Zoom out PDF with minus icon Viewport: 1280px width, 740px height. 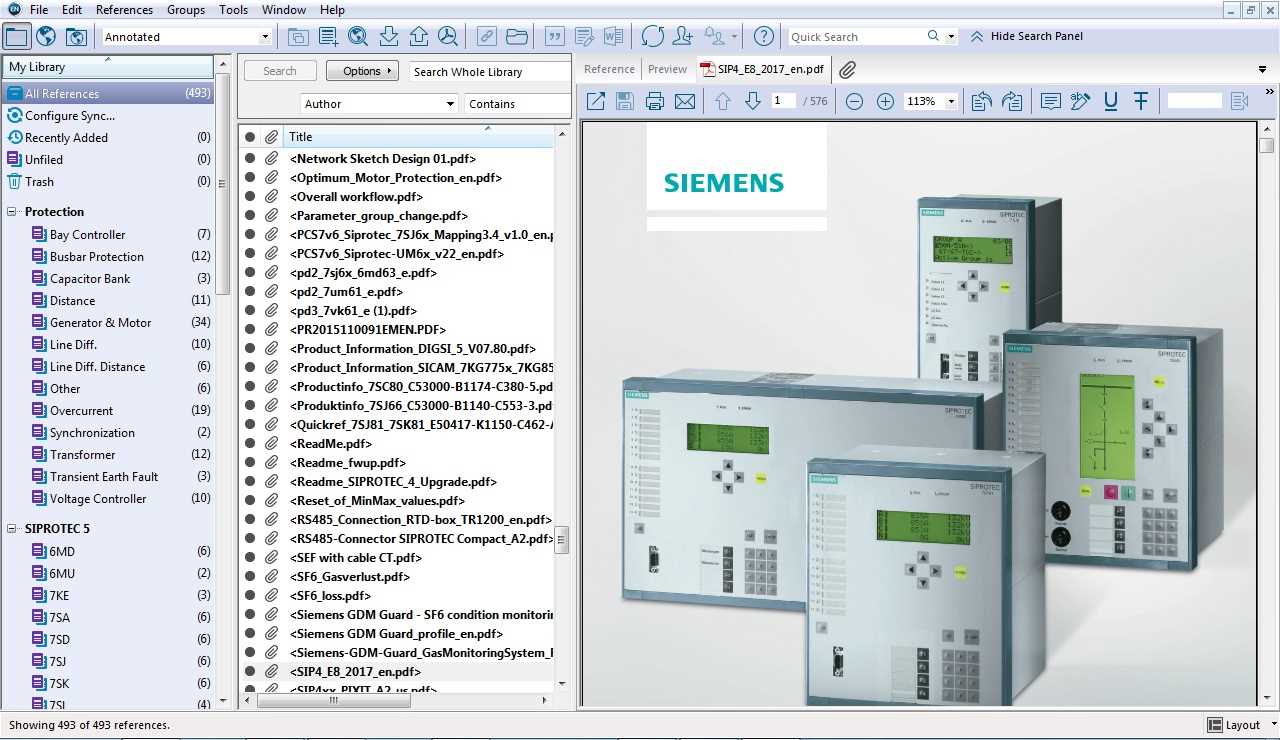[854, 101]
